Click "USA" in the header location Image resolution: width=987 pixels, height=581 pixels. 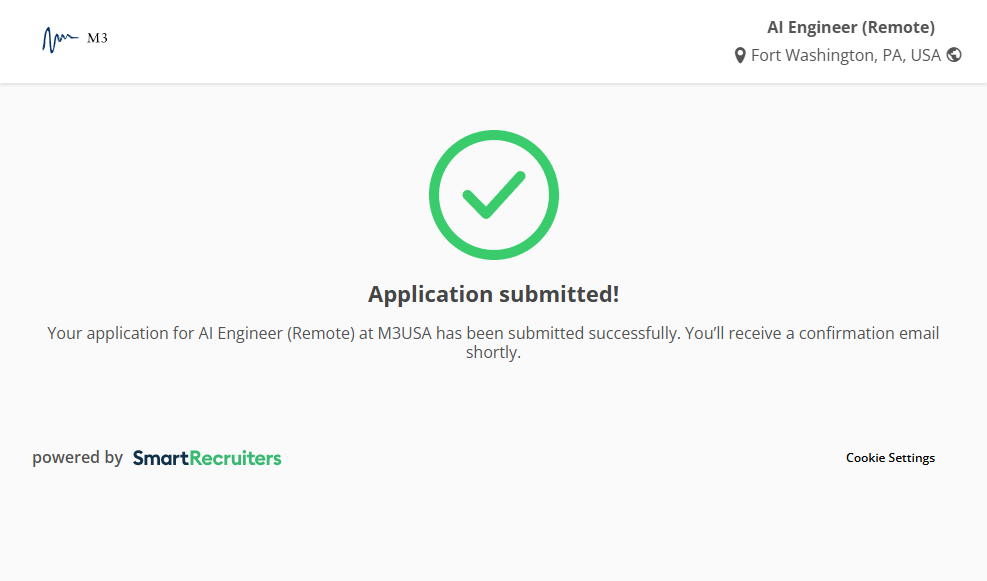pos(924,56)
